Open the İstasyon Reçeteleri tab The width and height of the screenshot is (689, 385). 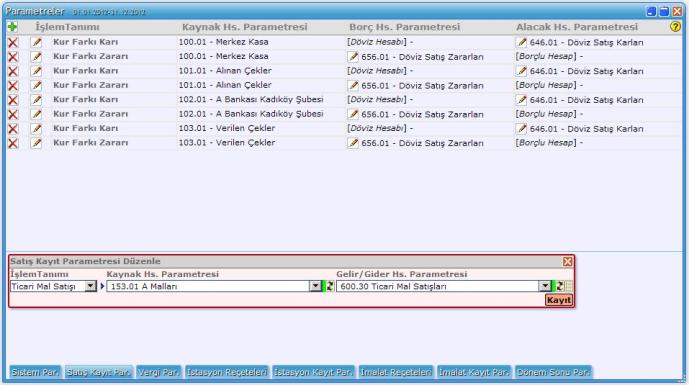(x=227, y=372)
